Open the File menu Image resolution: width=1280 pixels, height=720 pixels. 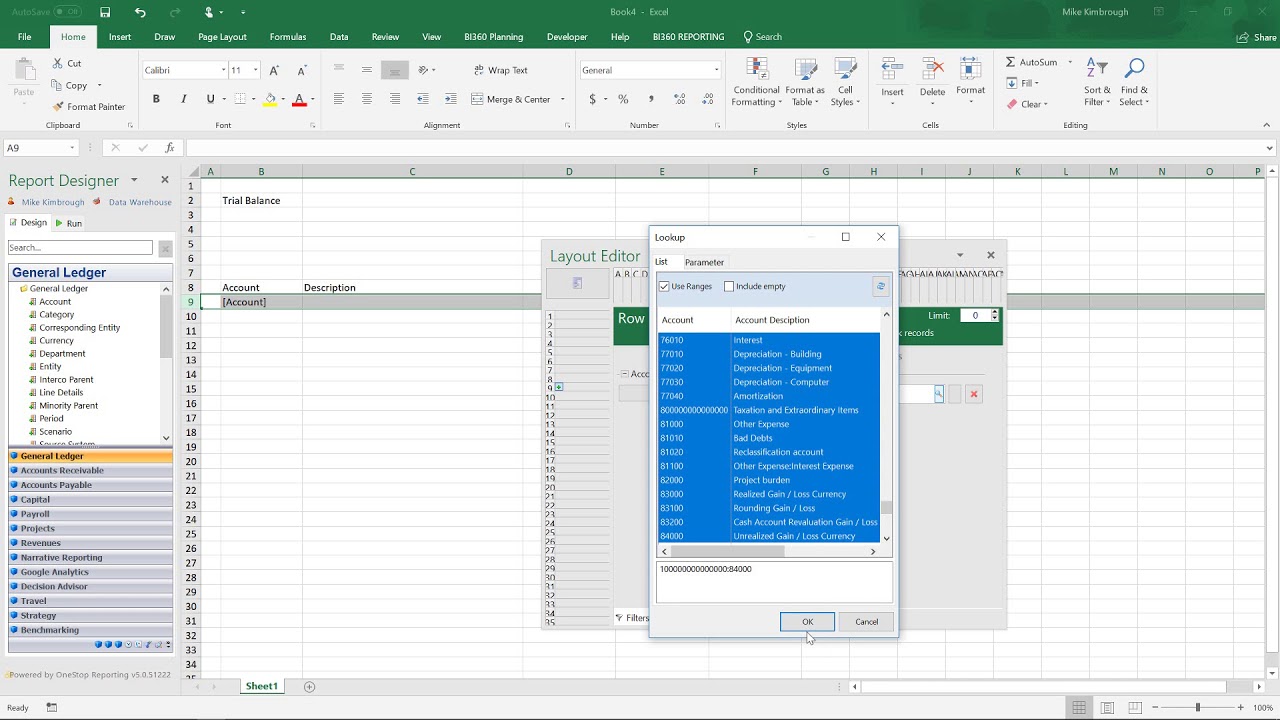(x=24, y=37)
